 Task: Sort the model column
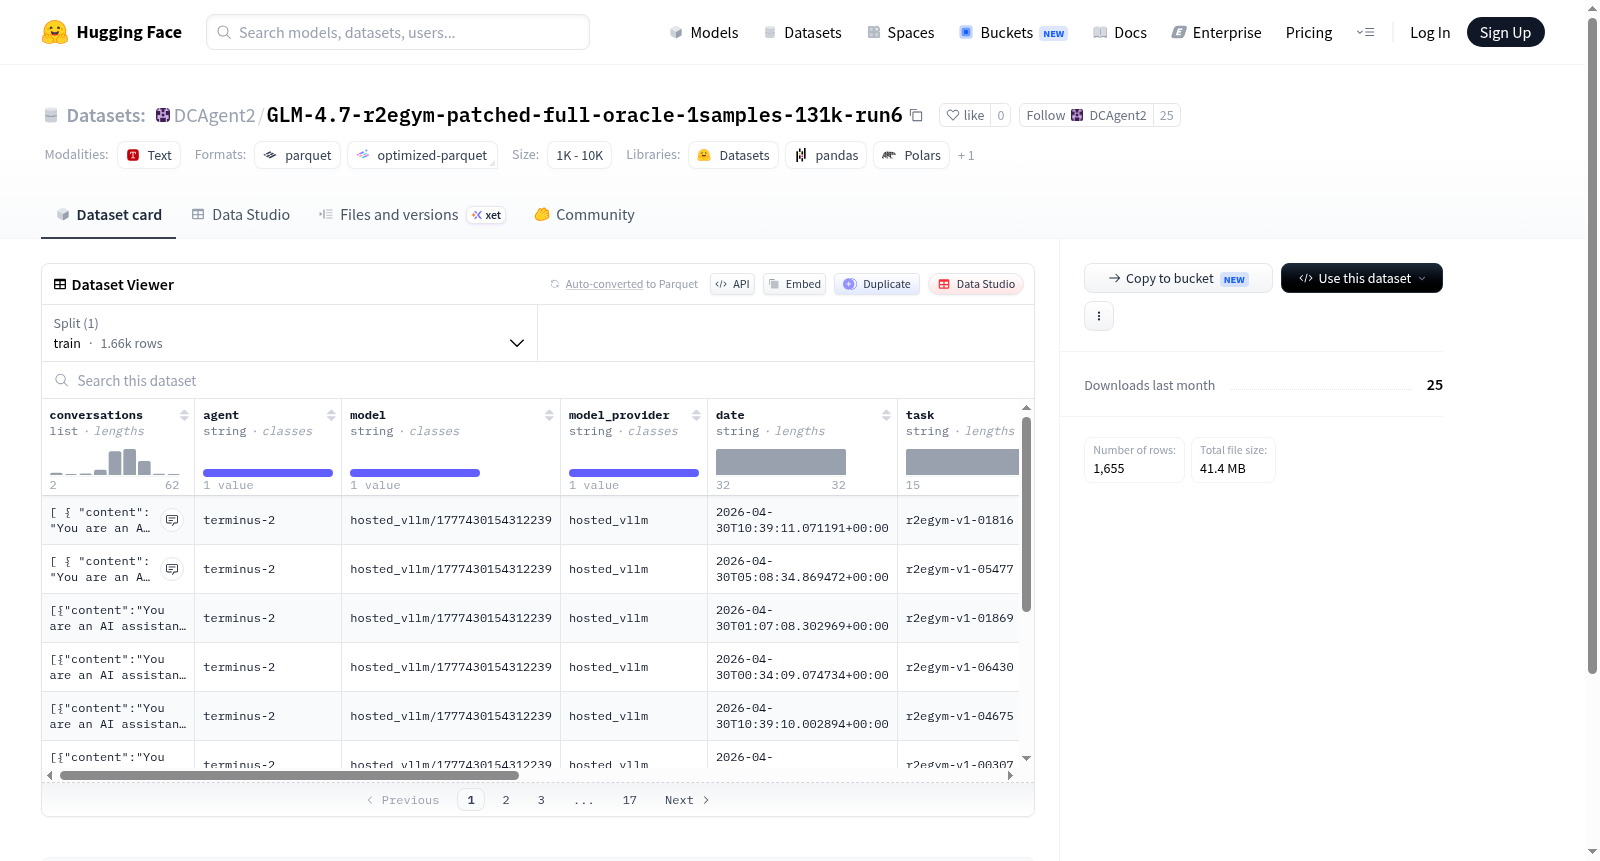click(549, 415)
